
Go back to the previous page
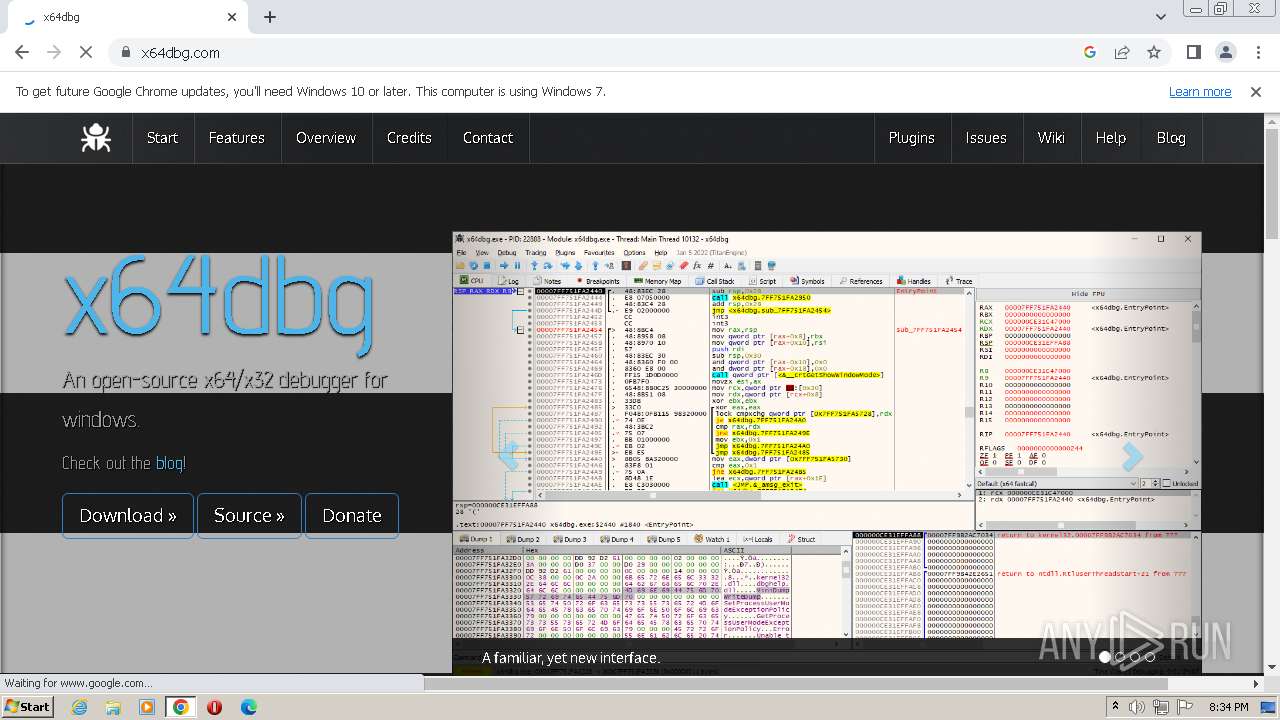point(22,52)
